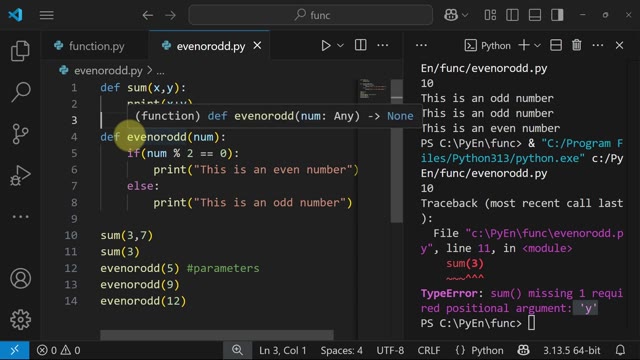The image size is (640, 360).
Task: Close the evenorodd.py tab
Action: coord(257,46)
